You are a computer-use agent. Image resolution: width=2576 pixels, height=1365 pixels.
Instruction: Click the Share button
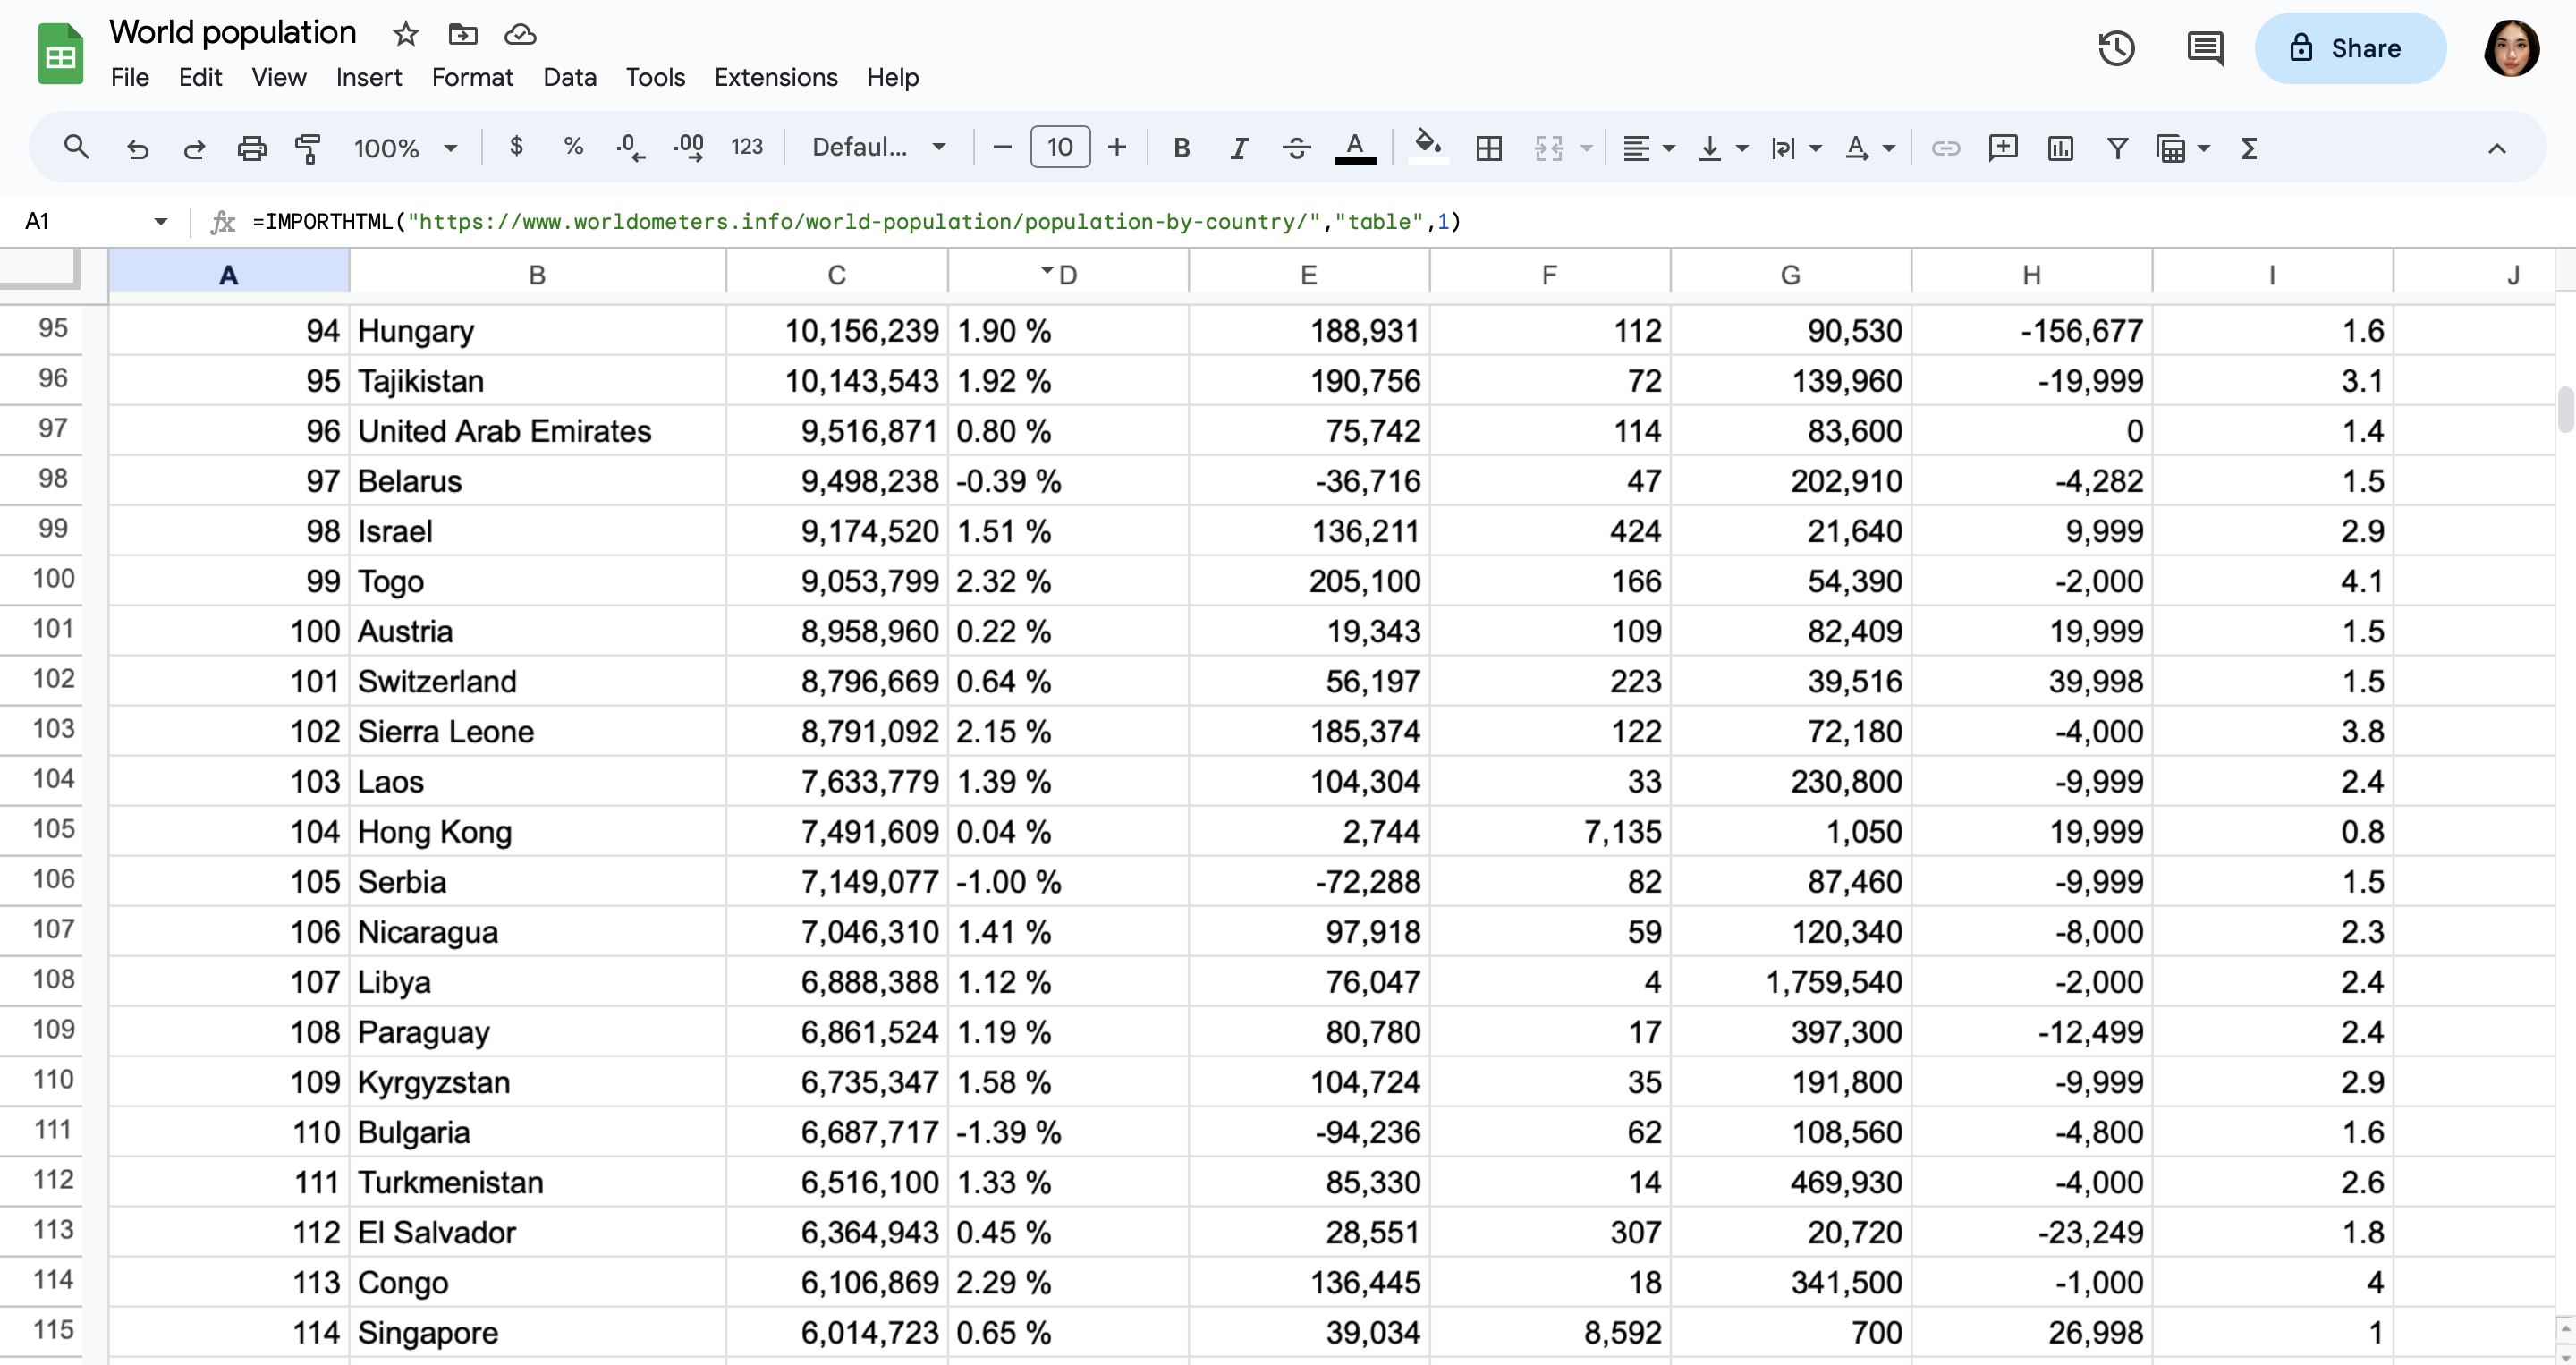(2349, 48)
